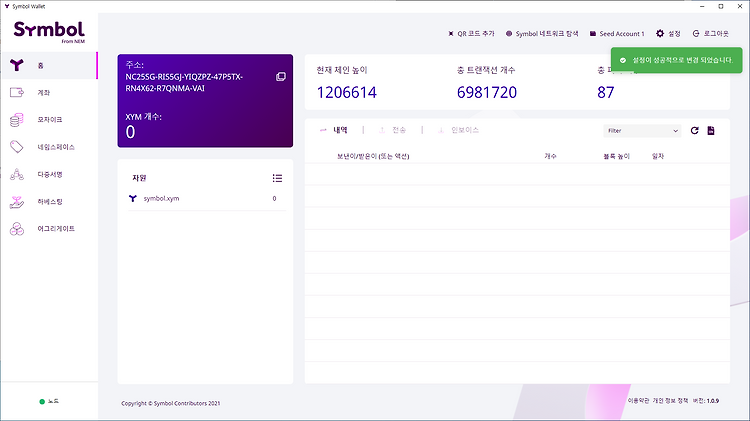
Task: Click the total transactions value 6981720
Action: [487, 92]
